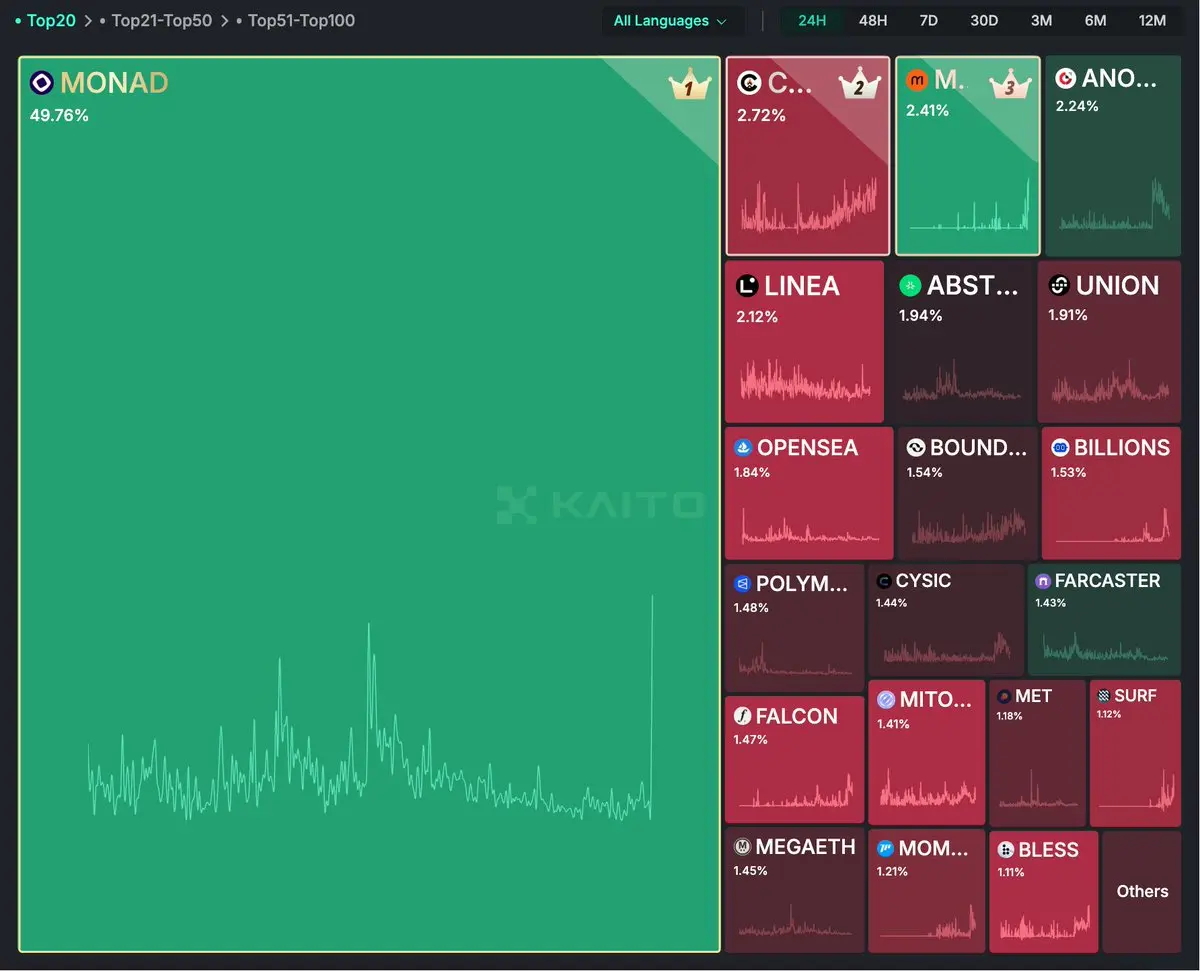
Task: Click the BILLIONS logo icon
Action: tap(1059, 448)
